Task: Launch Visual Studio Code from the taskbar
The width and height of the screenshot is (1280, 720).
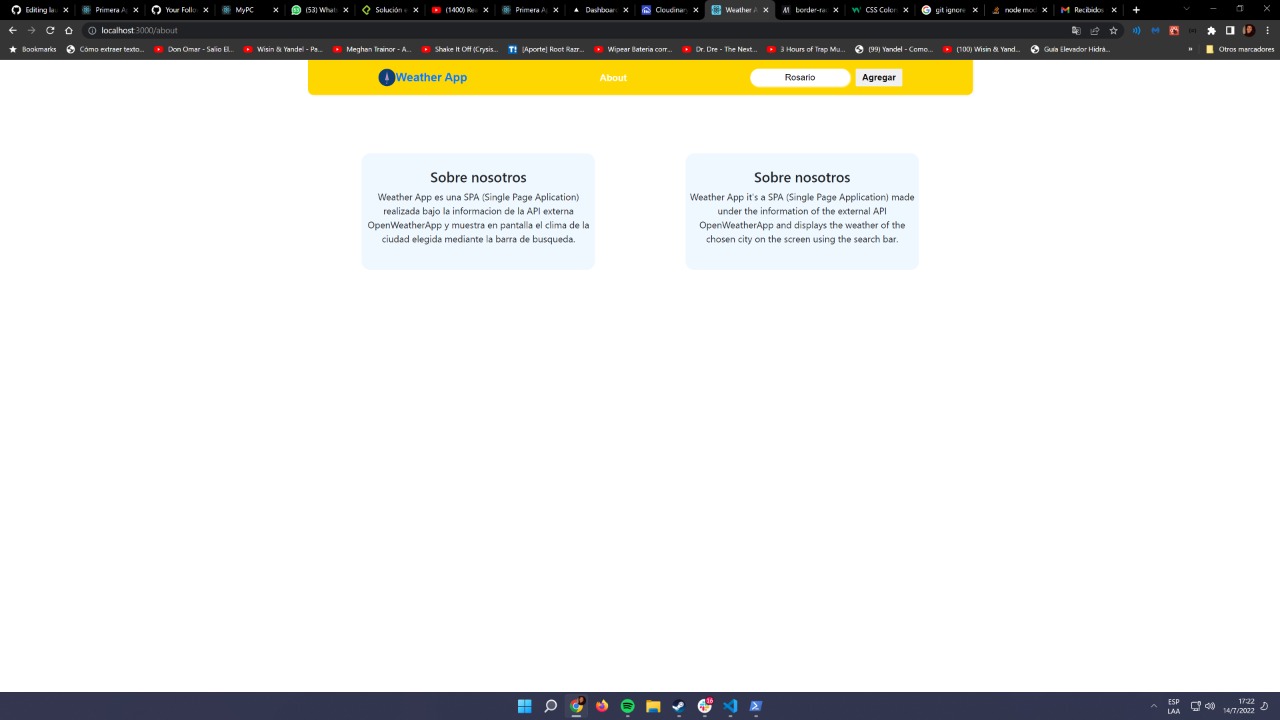Action: click(x=730, y=706)
